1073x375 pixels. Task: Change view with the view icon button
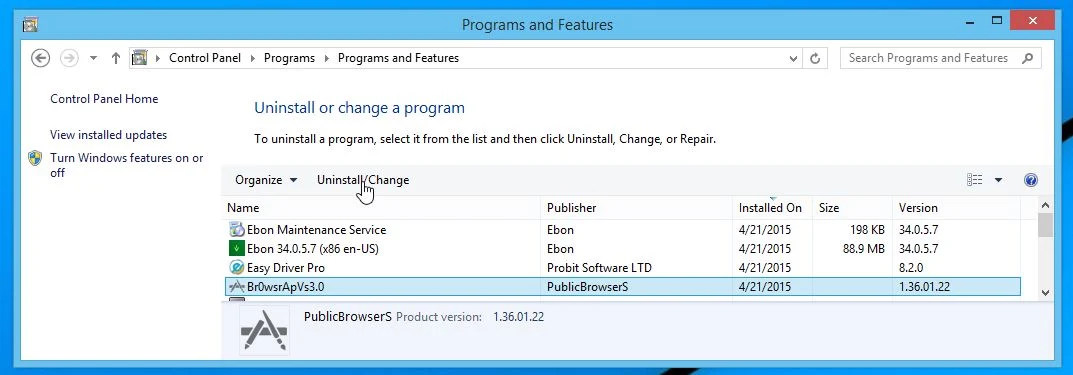pyautogui.click(x=974, y=180)
